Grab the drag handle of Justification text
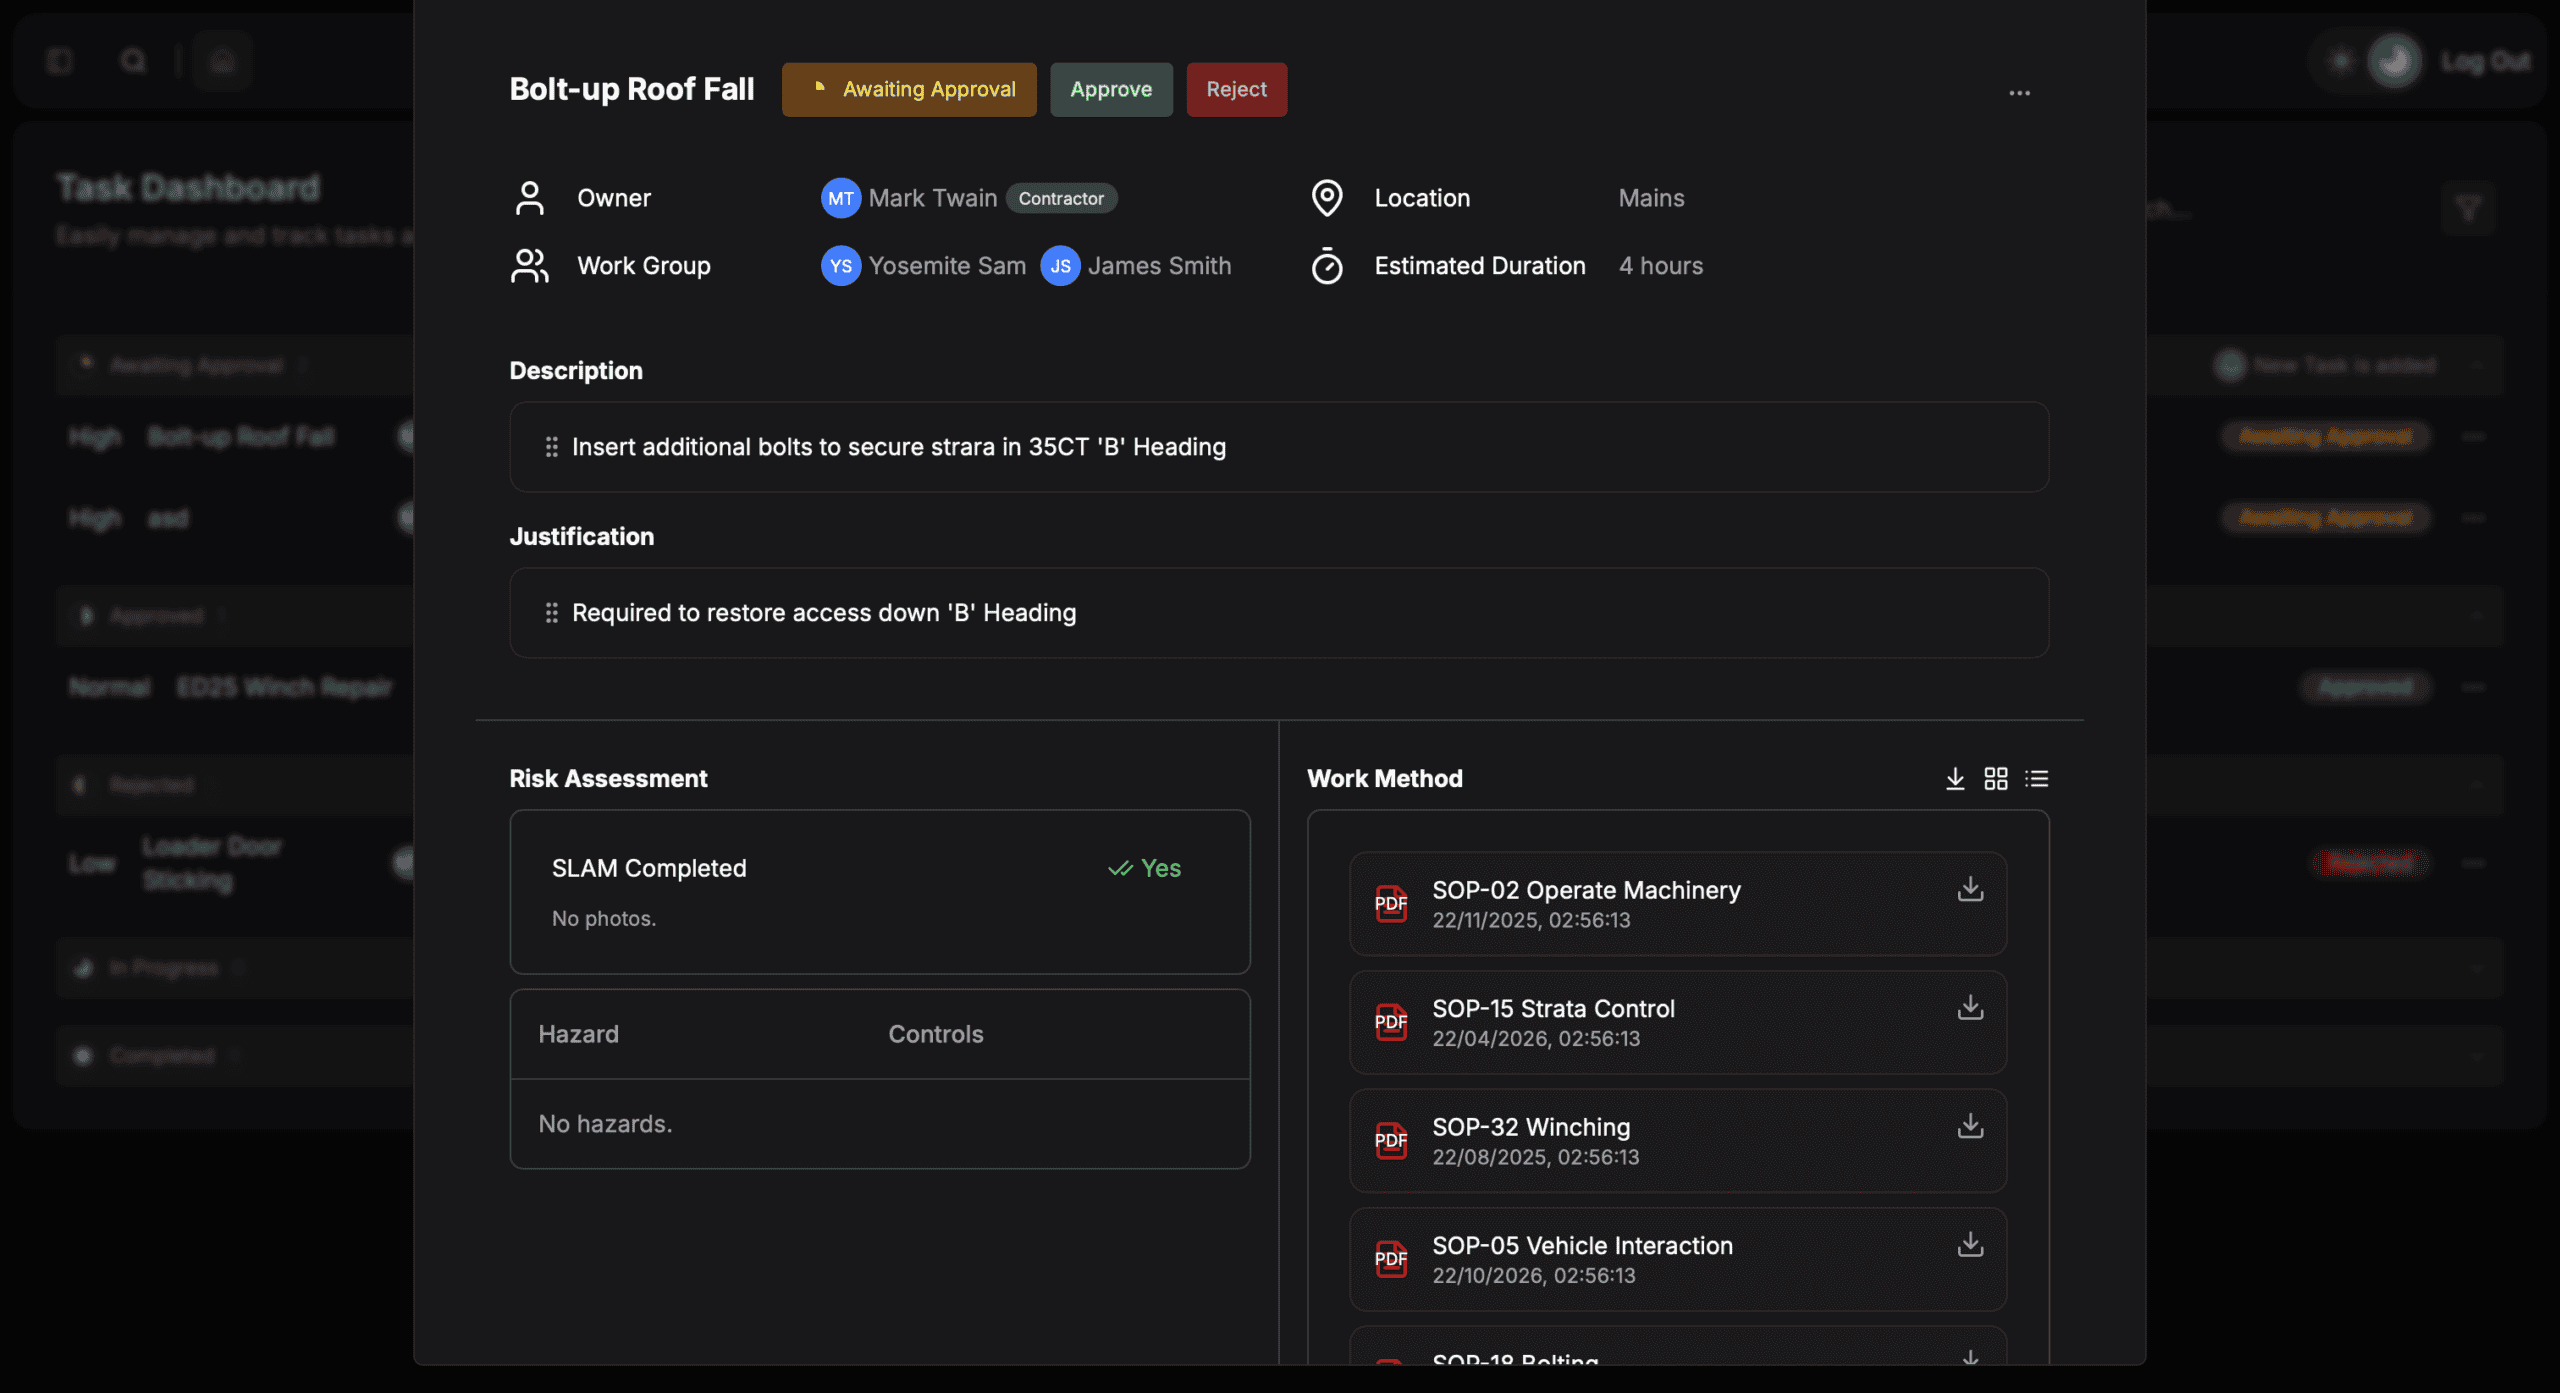2560x1393 pixels. click(551, 613)
